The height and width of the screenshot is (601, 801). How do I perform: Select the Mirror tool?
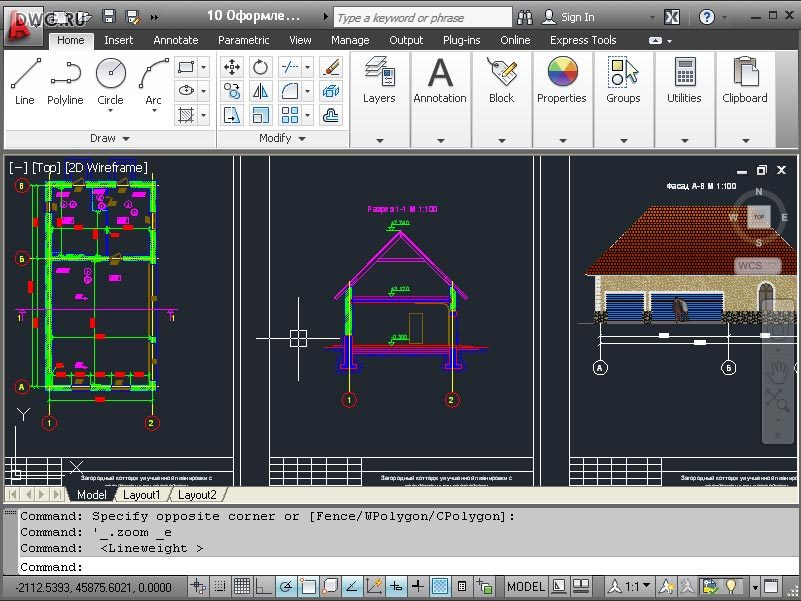tap(261, 91)
